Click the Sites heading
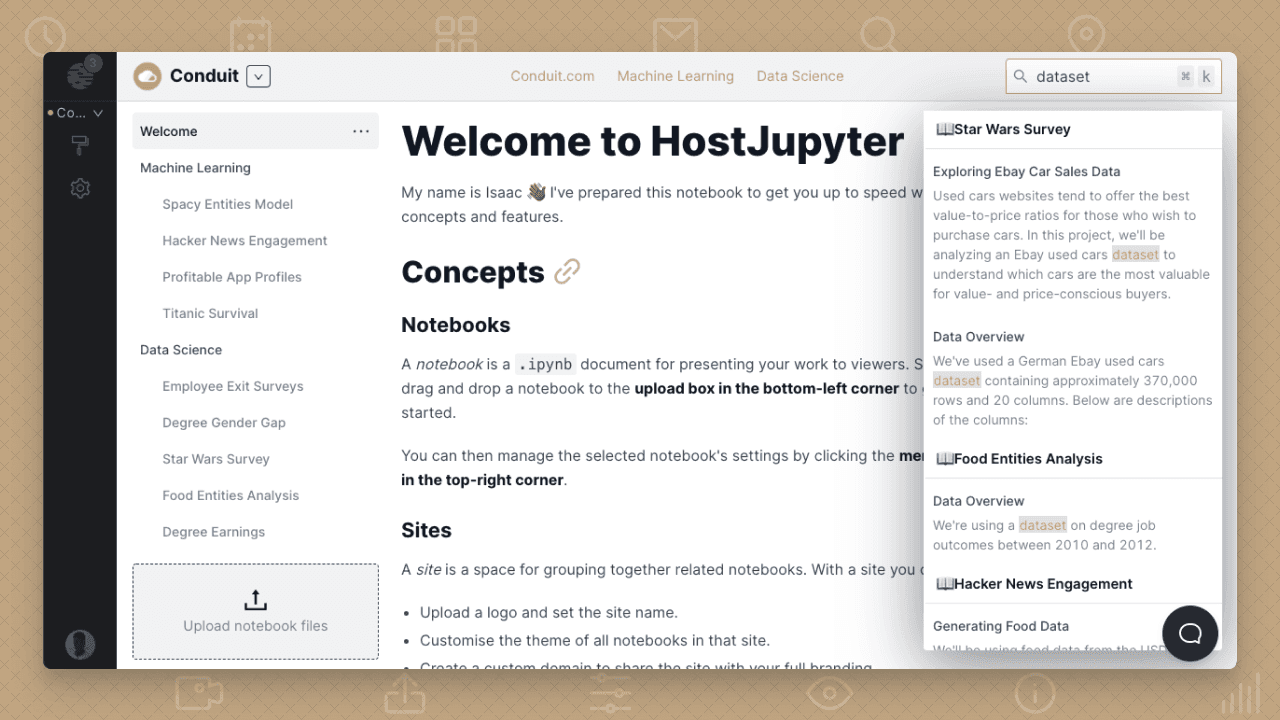This screenshot has height=720, width=1280. pyautogui.click(x=426, y=530)
